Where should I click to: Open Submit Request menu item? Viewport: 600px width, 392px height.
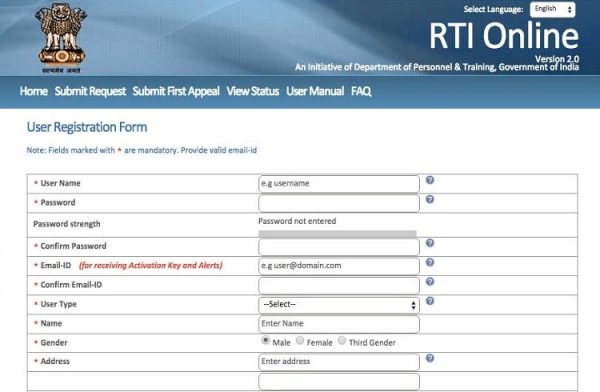tap(90, 91)
